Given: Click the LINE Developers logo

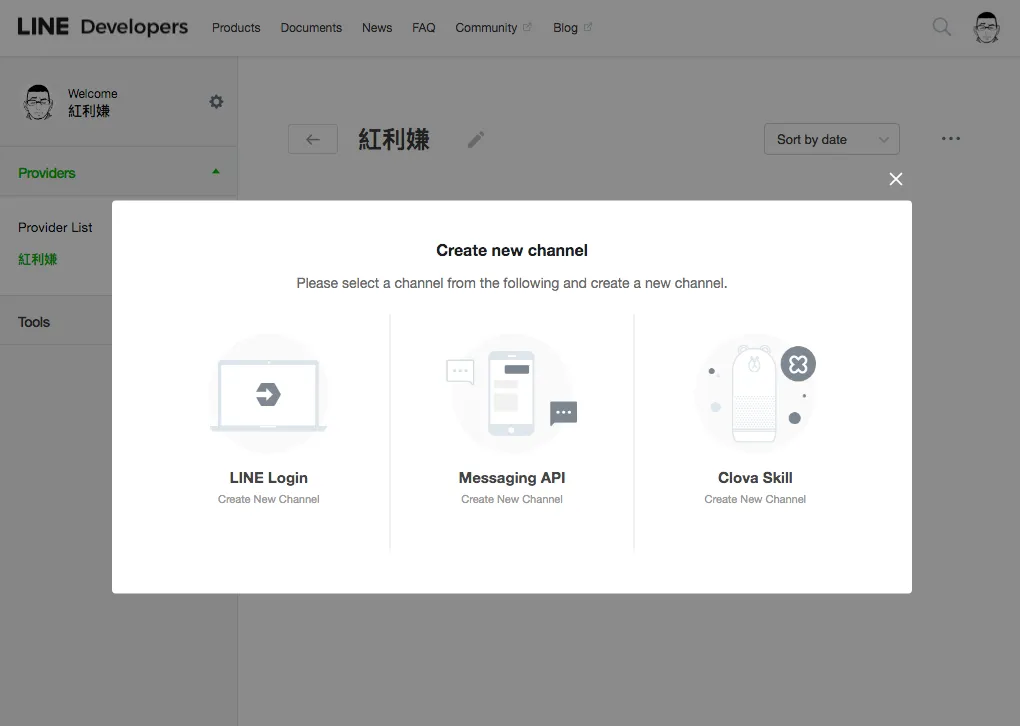Looking at the screenshot, I should [102, 27].
